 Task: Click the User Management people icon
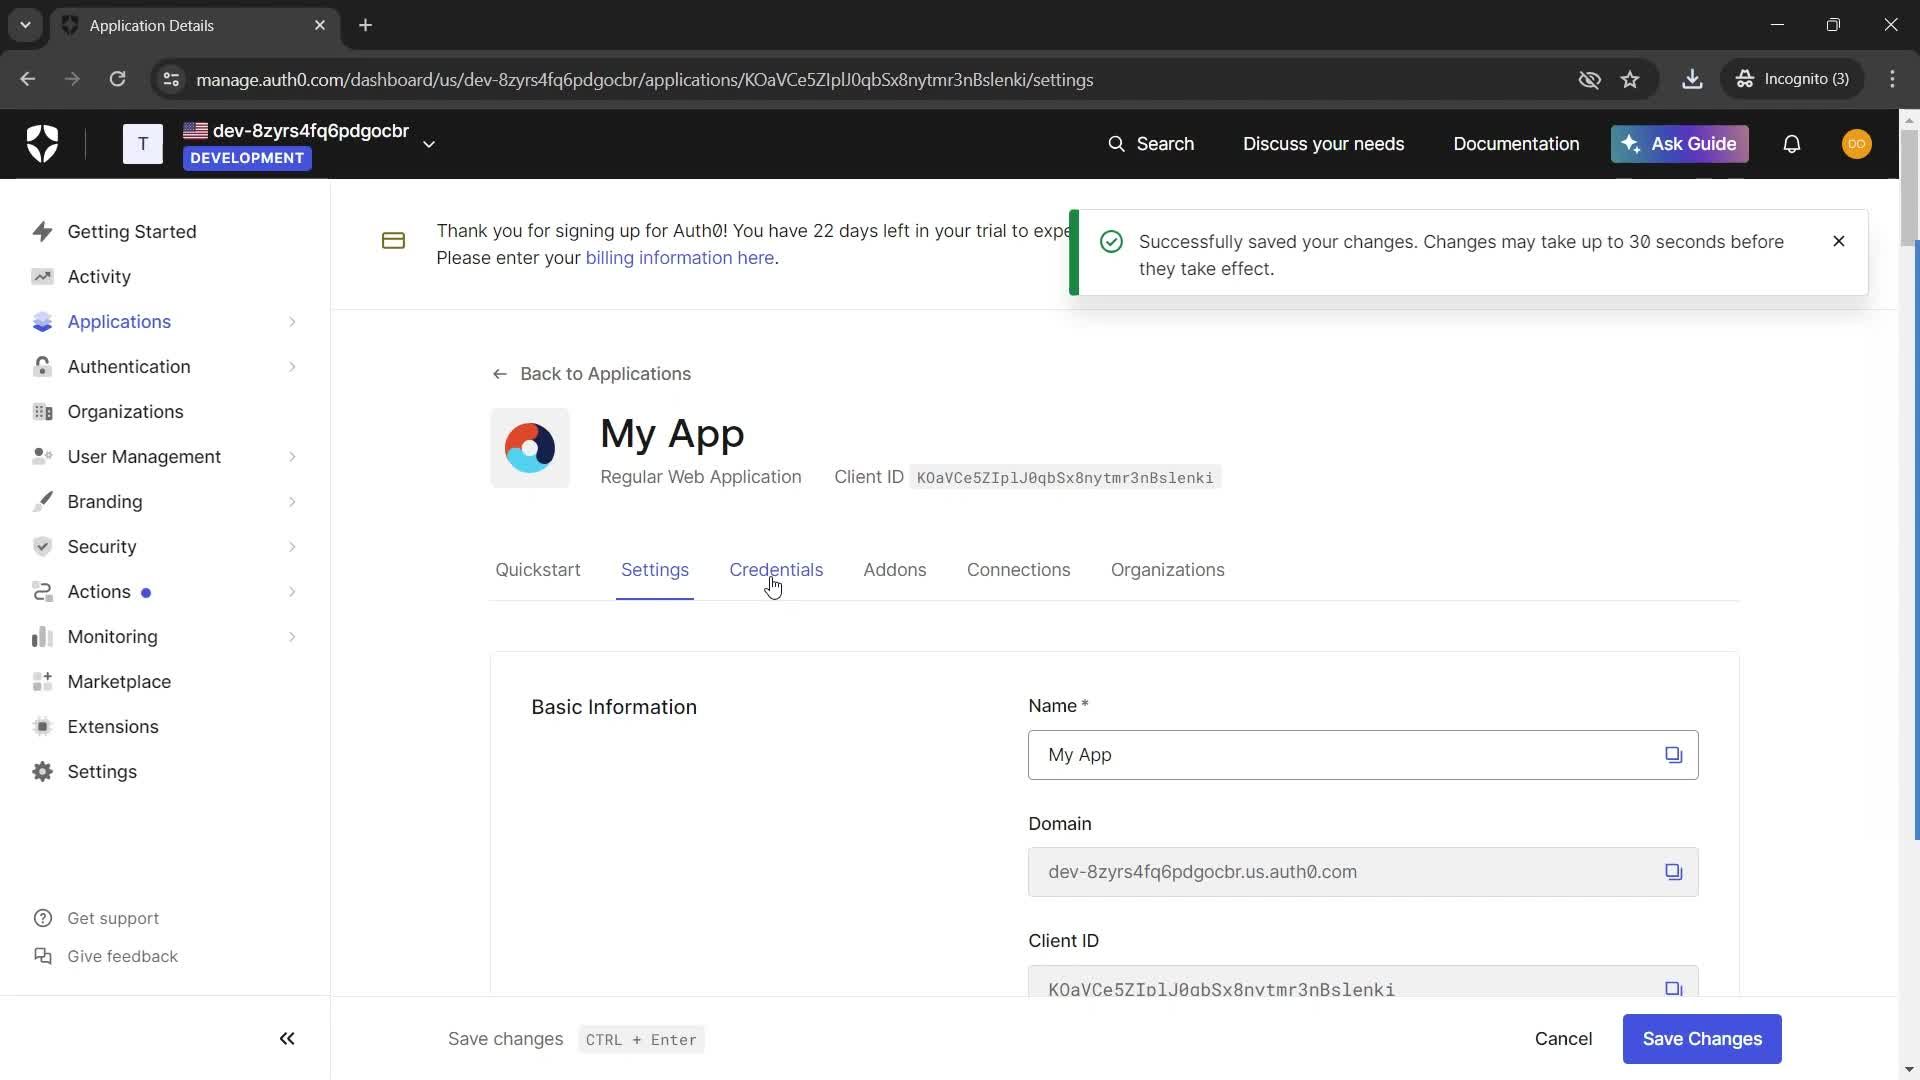point(42,456)
